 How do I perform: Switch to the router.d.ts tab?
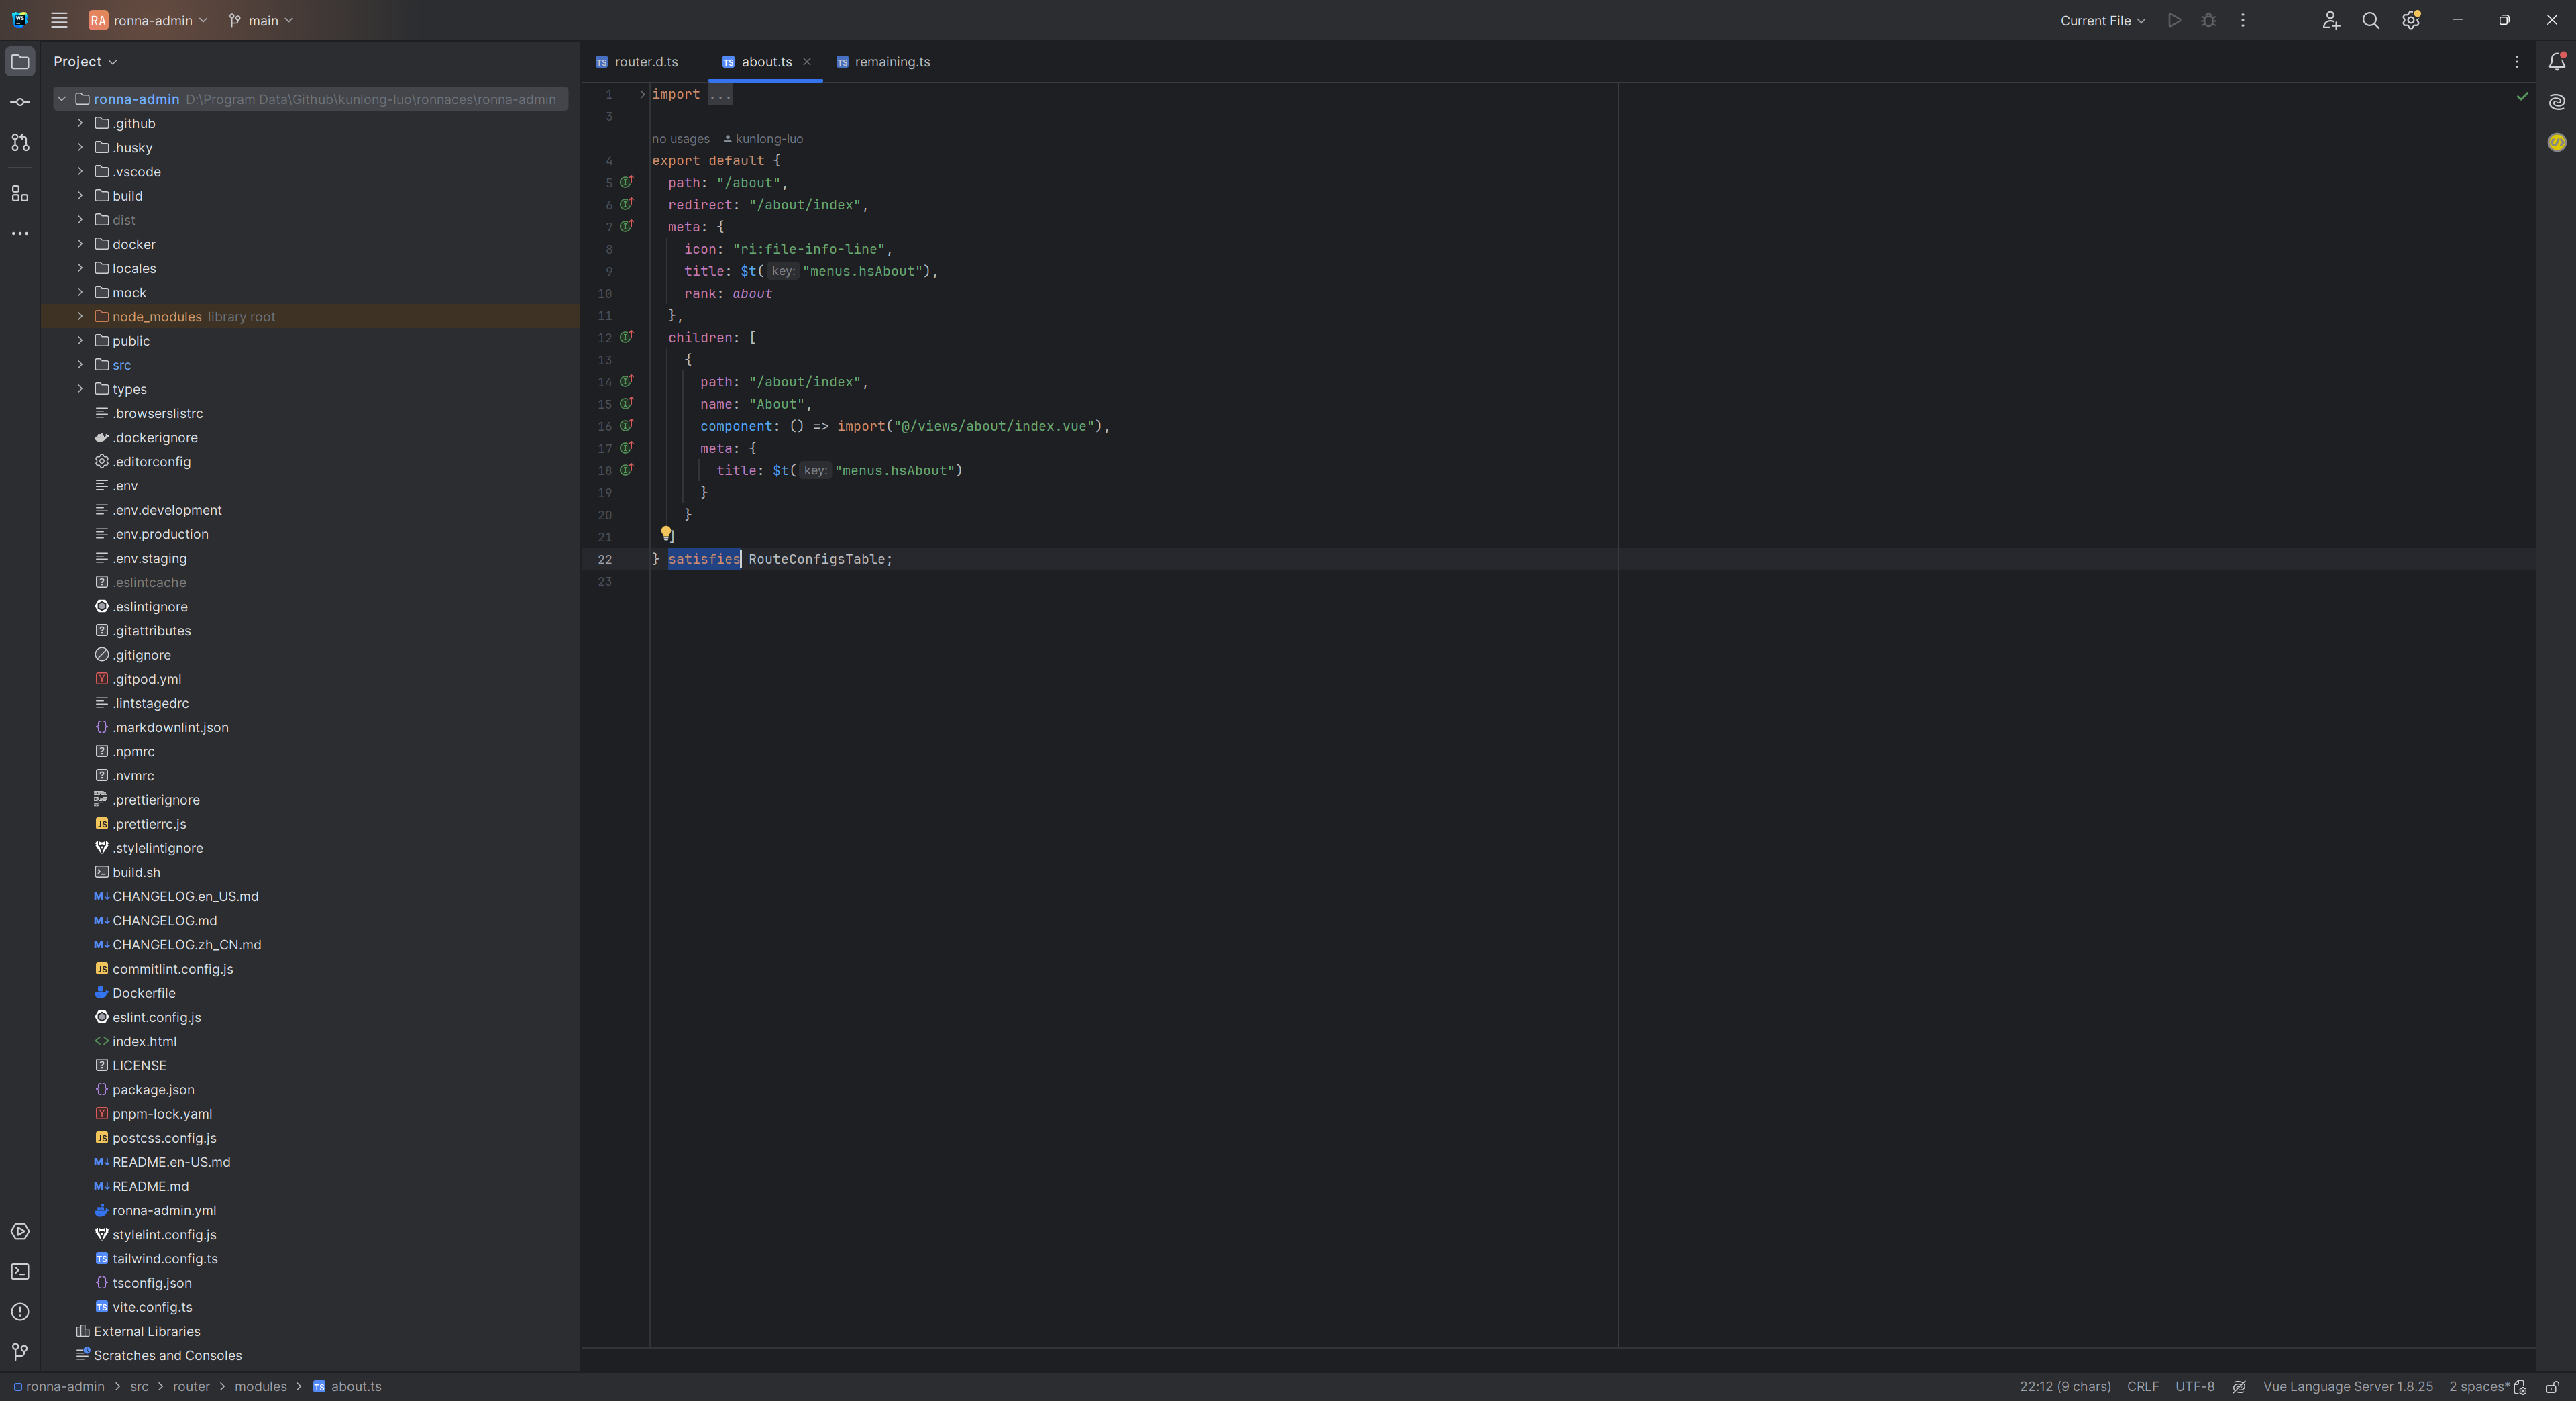click(x=637, y=62)
